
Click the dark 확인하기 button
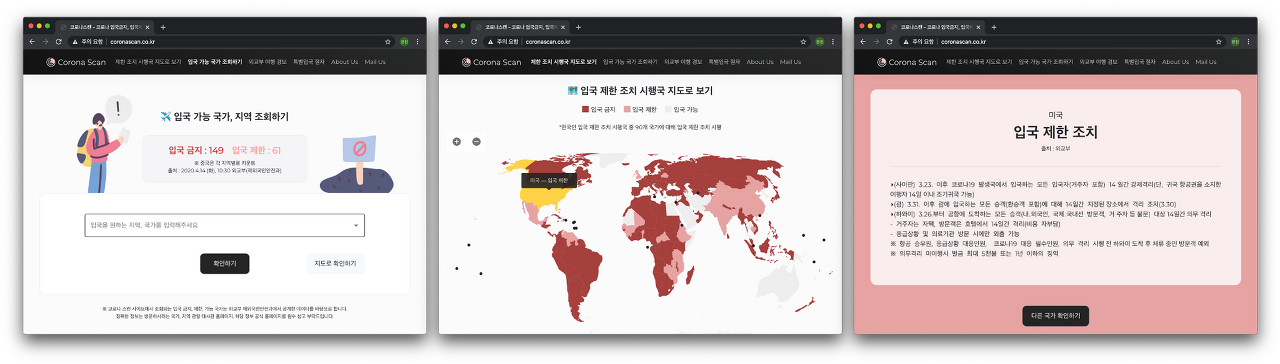click(225, 263)
